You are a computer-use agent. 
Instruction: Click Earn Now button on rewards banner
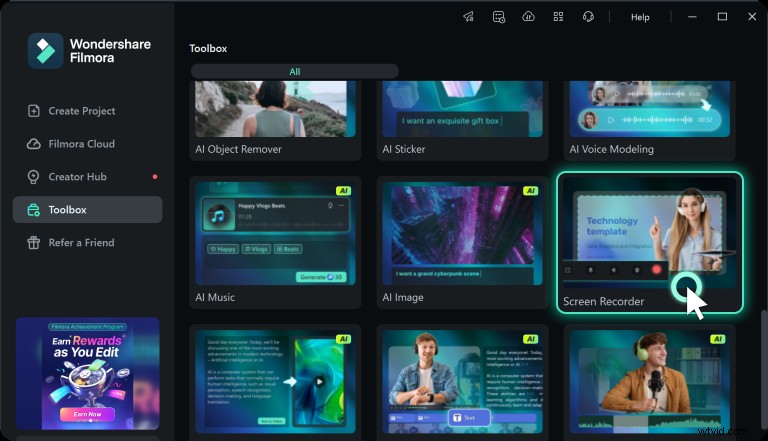point(87,413)
